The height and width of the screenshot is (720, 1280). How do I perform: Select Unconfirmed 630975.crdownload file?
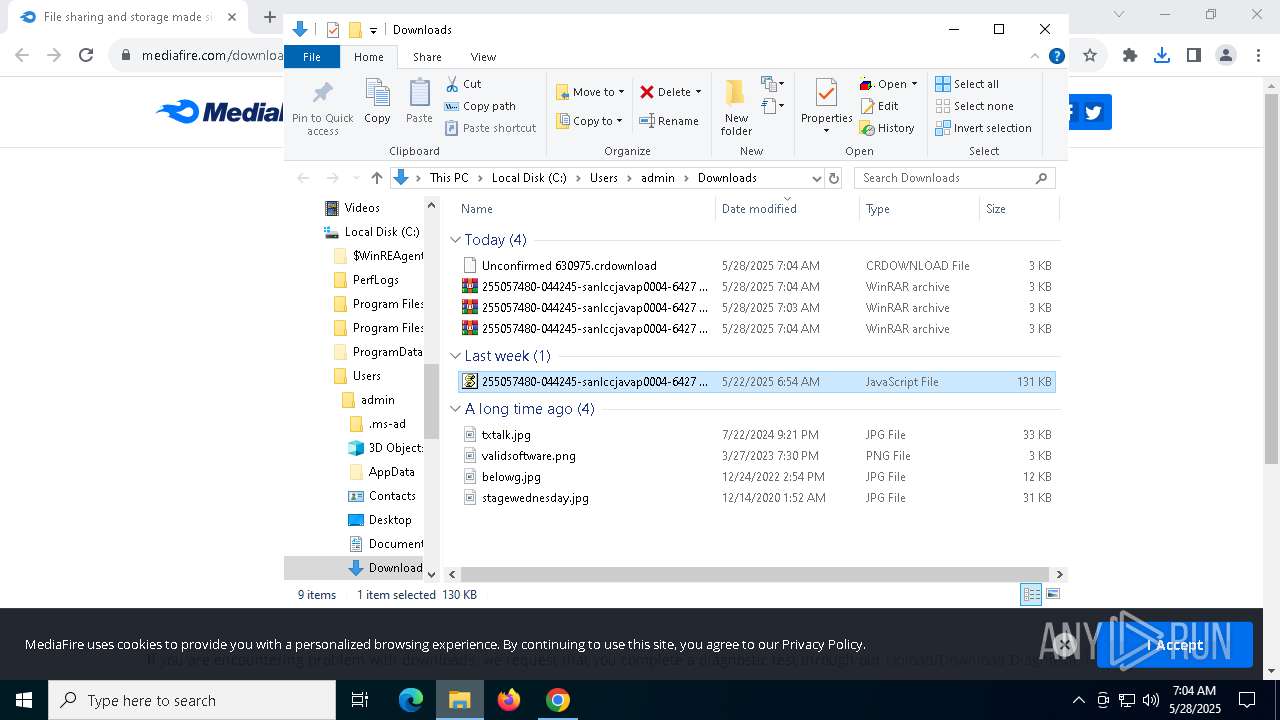(756, 266)
